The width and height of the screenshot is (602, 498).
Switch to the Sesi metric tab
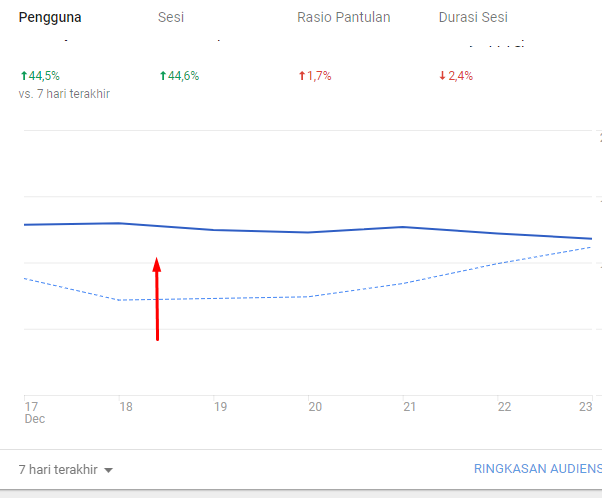click(170, 18)
